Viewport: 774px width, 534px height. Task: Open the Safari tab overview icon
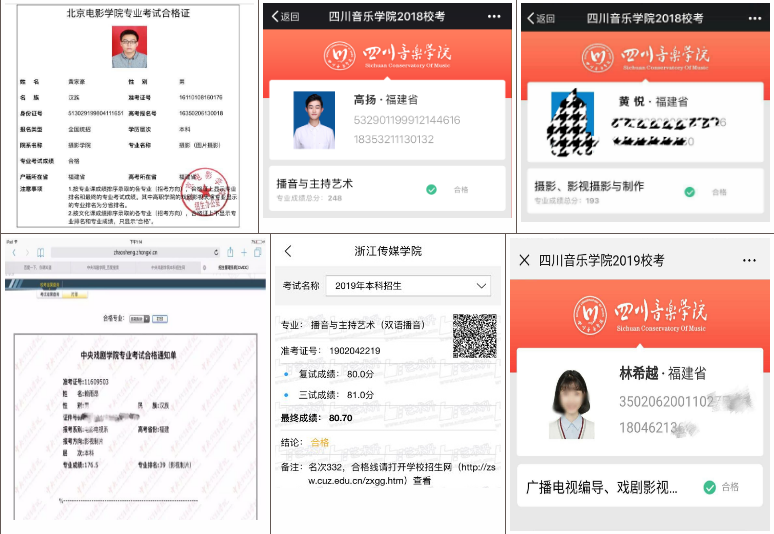(258, 253)
